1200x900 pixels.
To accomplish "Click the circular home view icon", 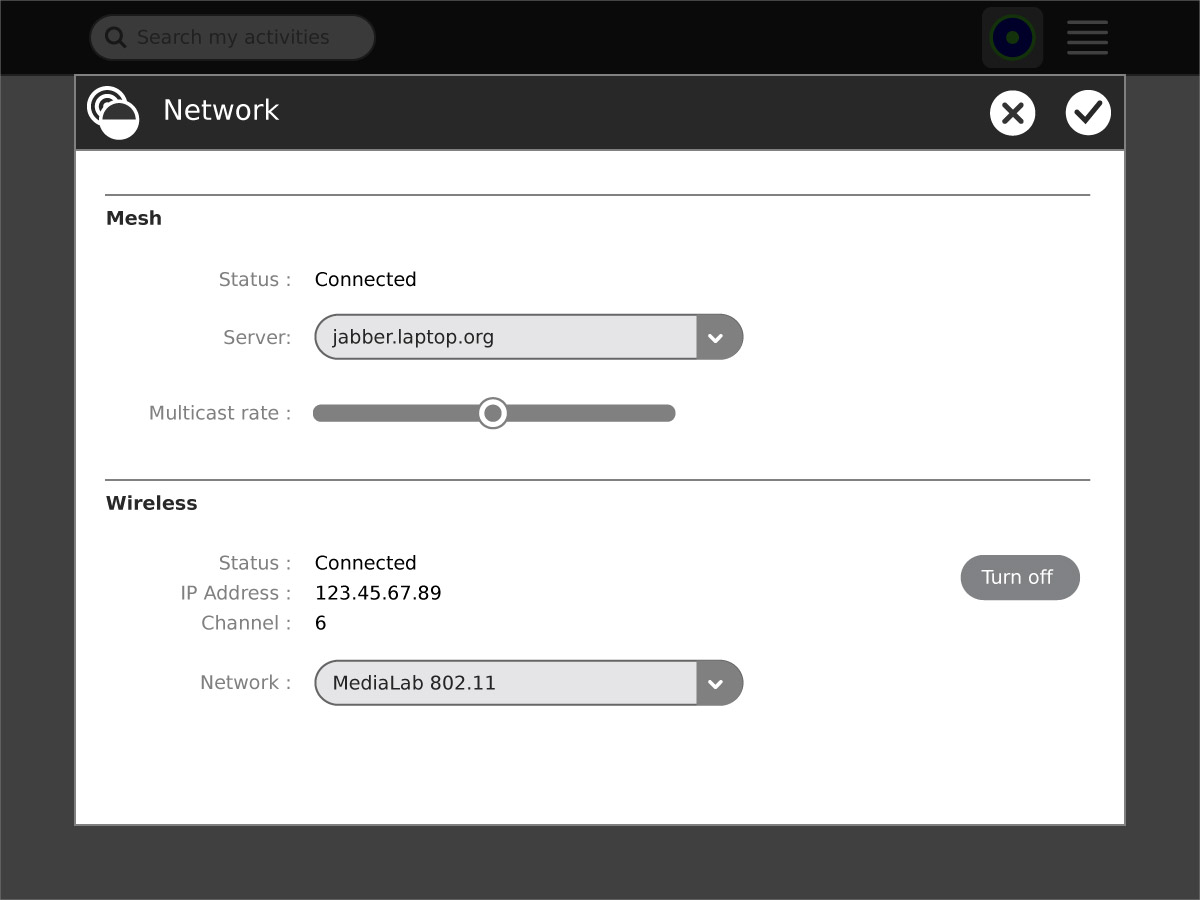I will (1012, 38).
